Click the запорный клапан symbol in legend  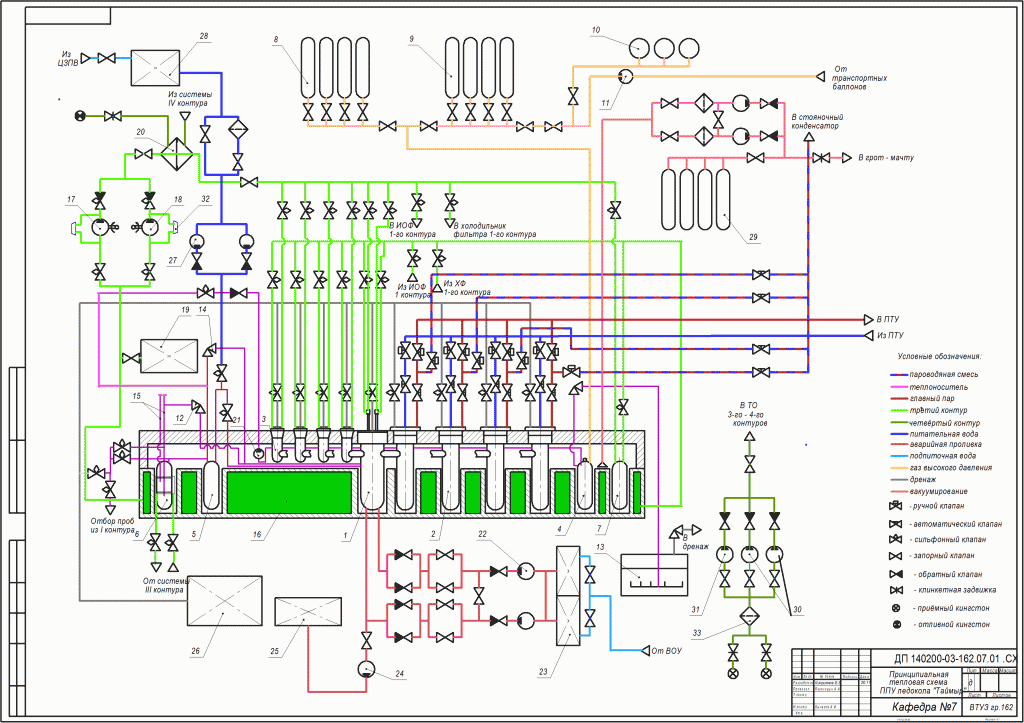click(x=895, y=556)
